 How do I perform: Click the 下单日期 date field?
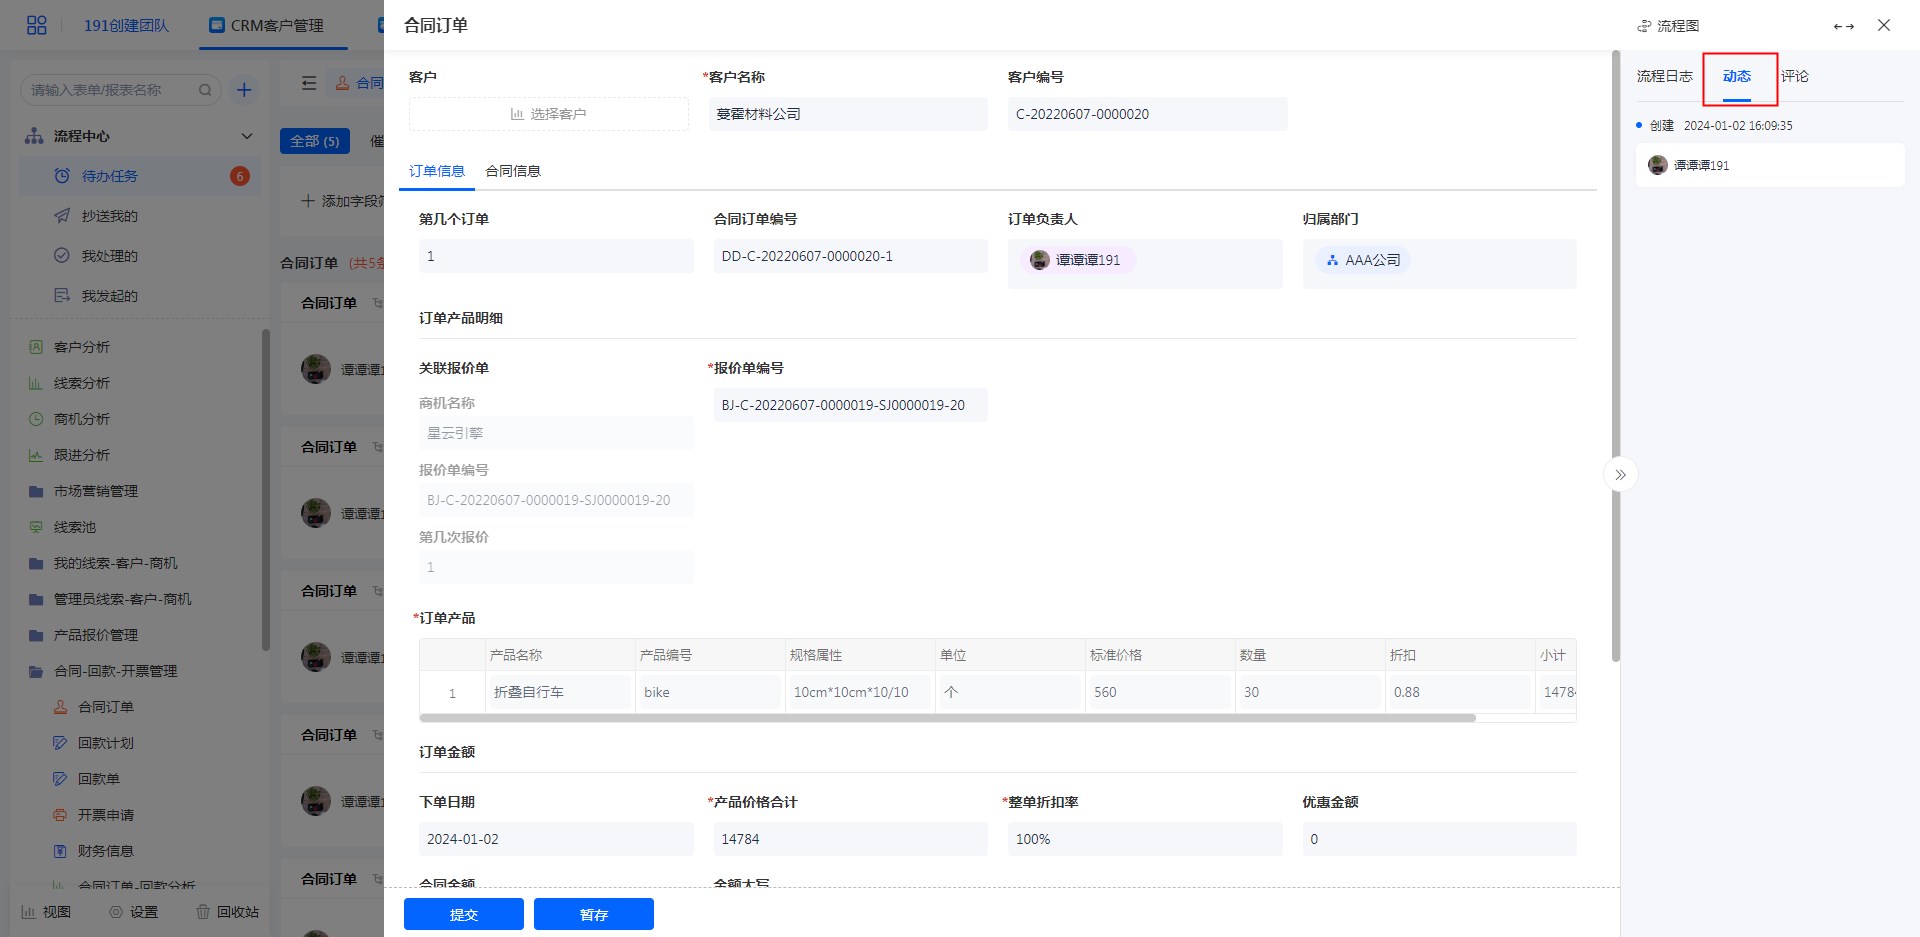click(555, 839)
